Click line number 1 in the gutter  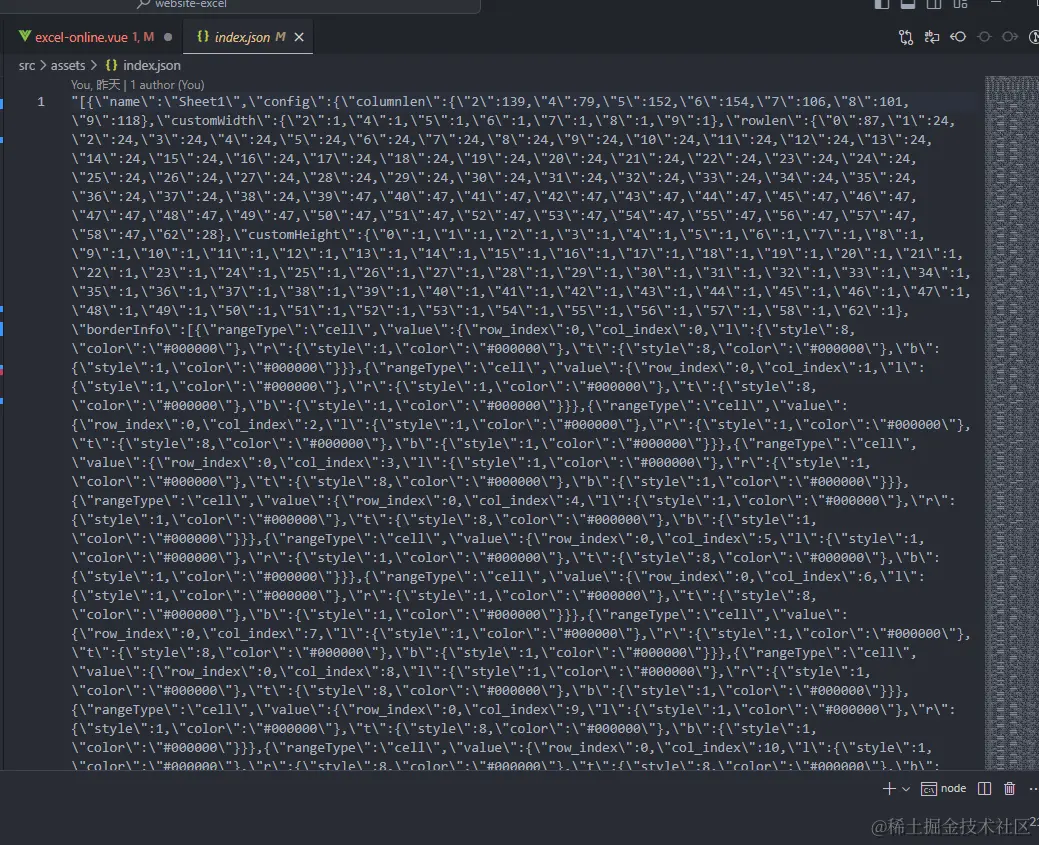click(41, 102)
